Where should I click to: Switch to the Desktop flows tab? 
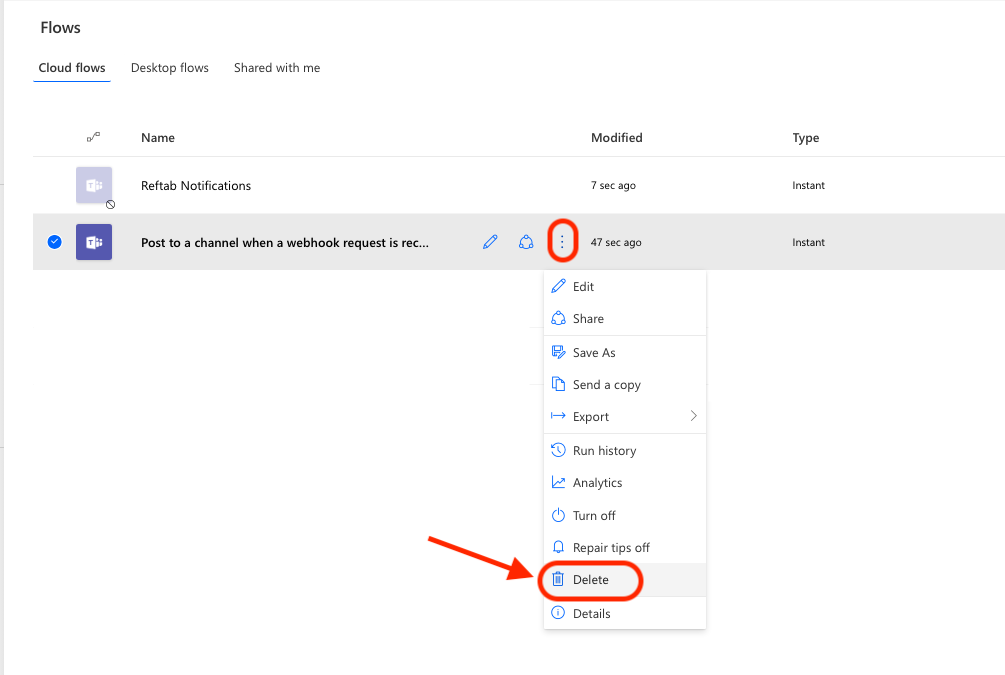pyautogui.click(x=170, y=68)
